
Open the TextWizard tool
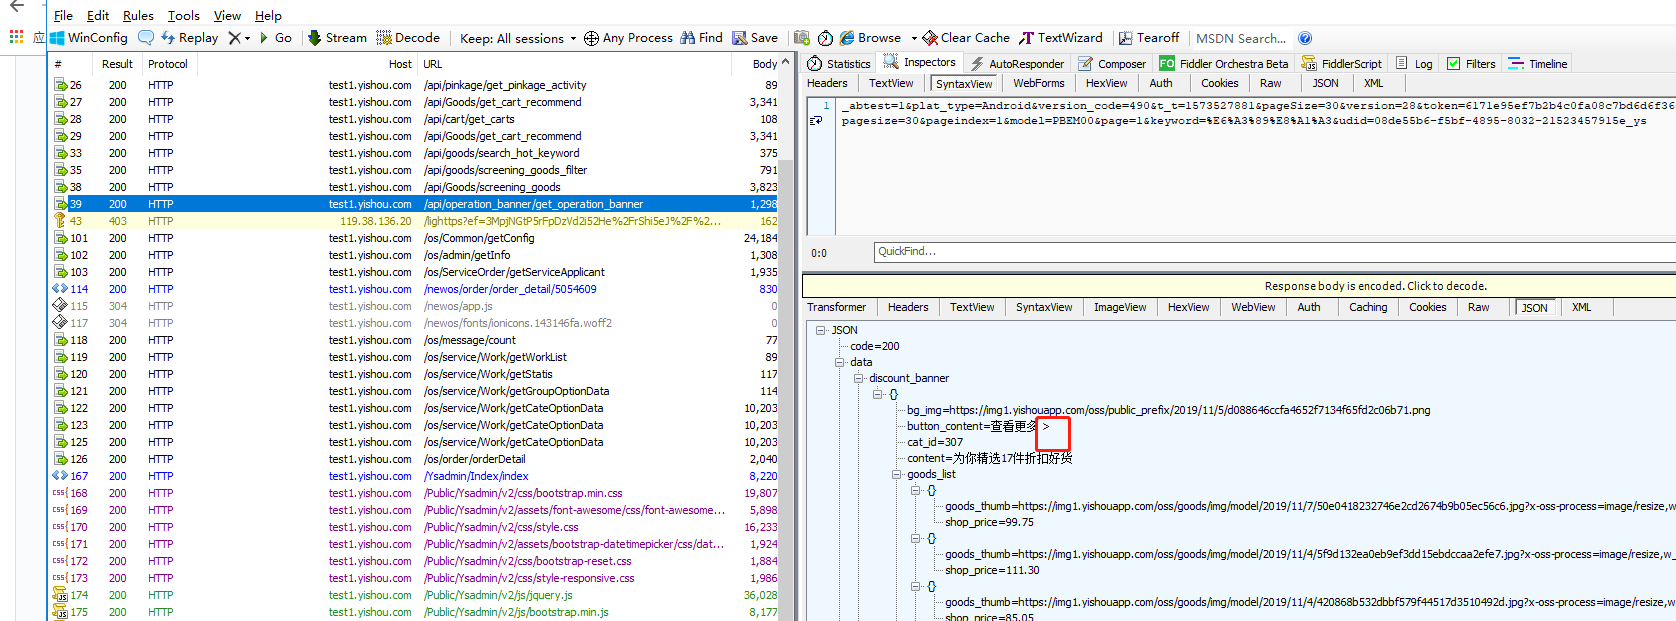pyautogui.click(x=1061, y=38)
